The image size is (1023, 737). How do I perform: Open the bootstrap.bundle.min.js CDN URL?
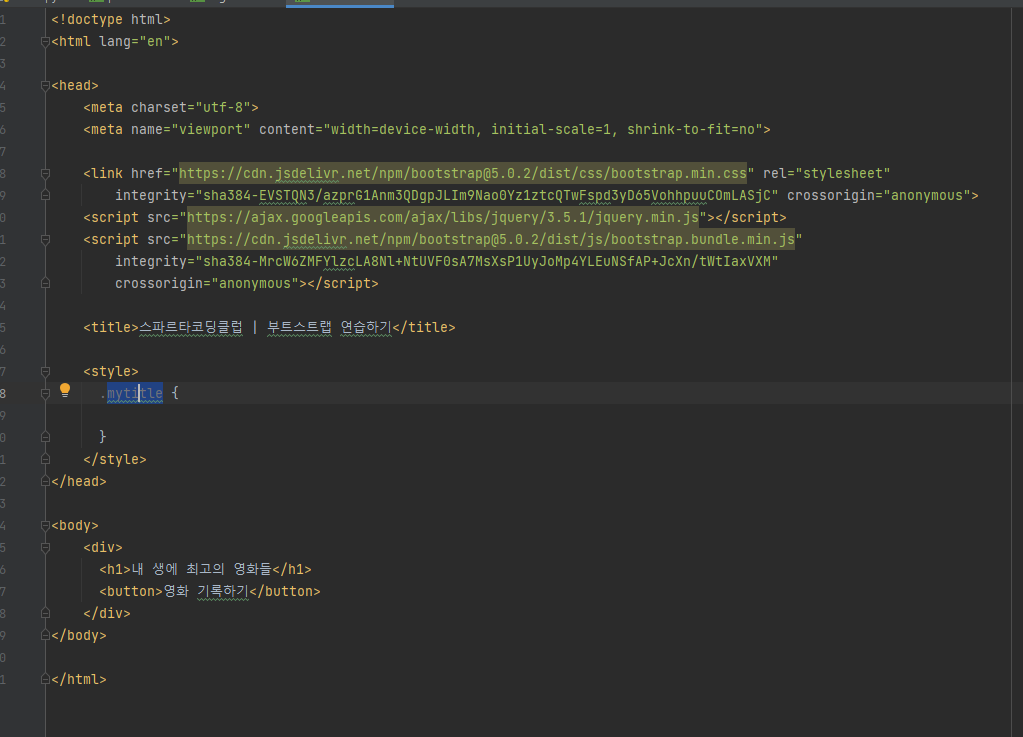(x=491, y=239)
